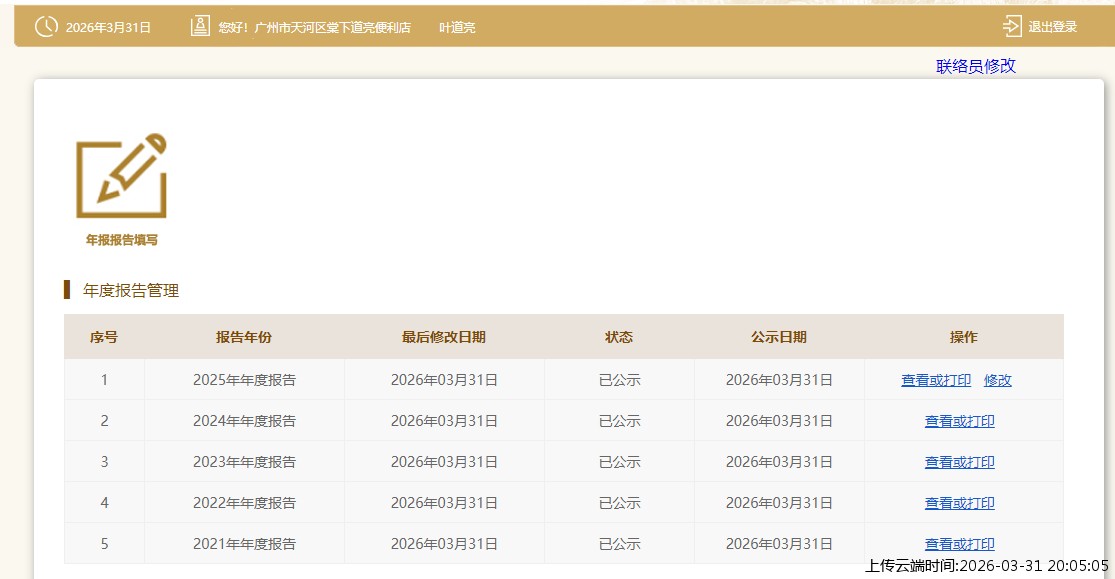Open the 联络员修改 link
Screen dimensions: 1115x579
[975, 66]
